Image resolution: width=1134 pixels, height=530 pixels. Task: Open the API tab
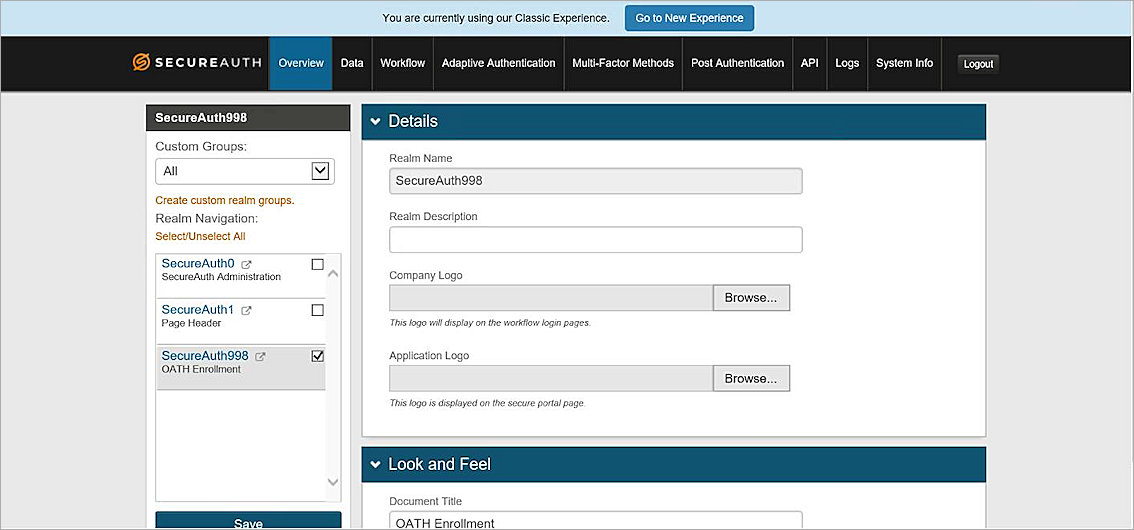click(809, 63)
